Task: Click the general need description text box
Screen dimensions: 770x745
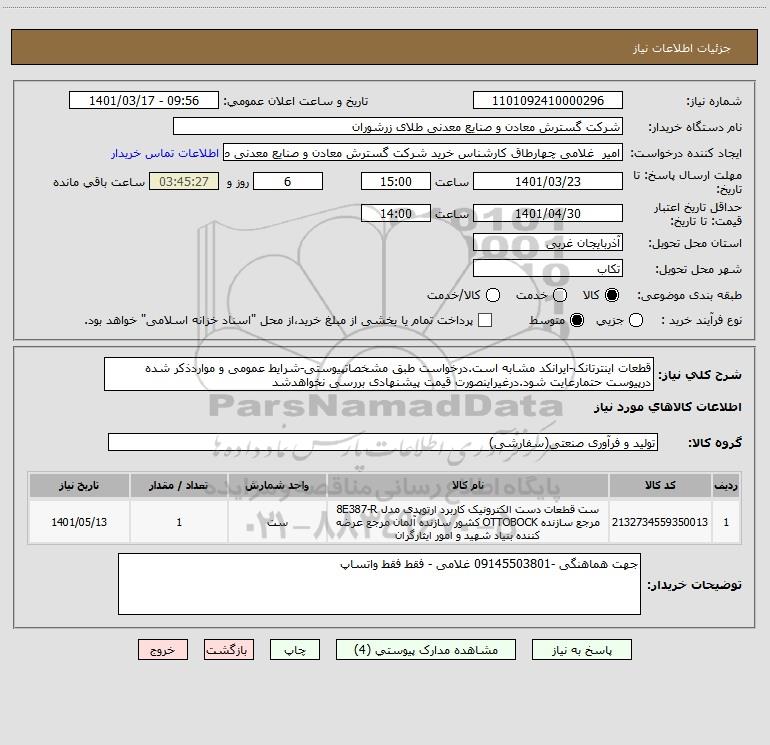Action: click(379, 374)
